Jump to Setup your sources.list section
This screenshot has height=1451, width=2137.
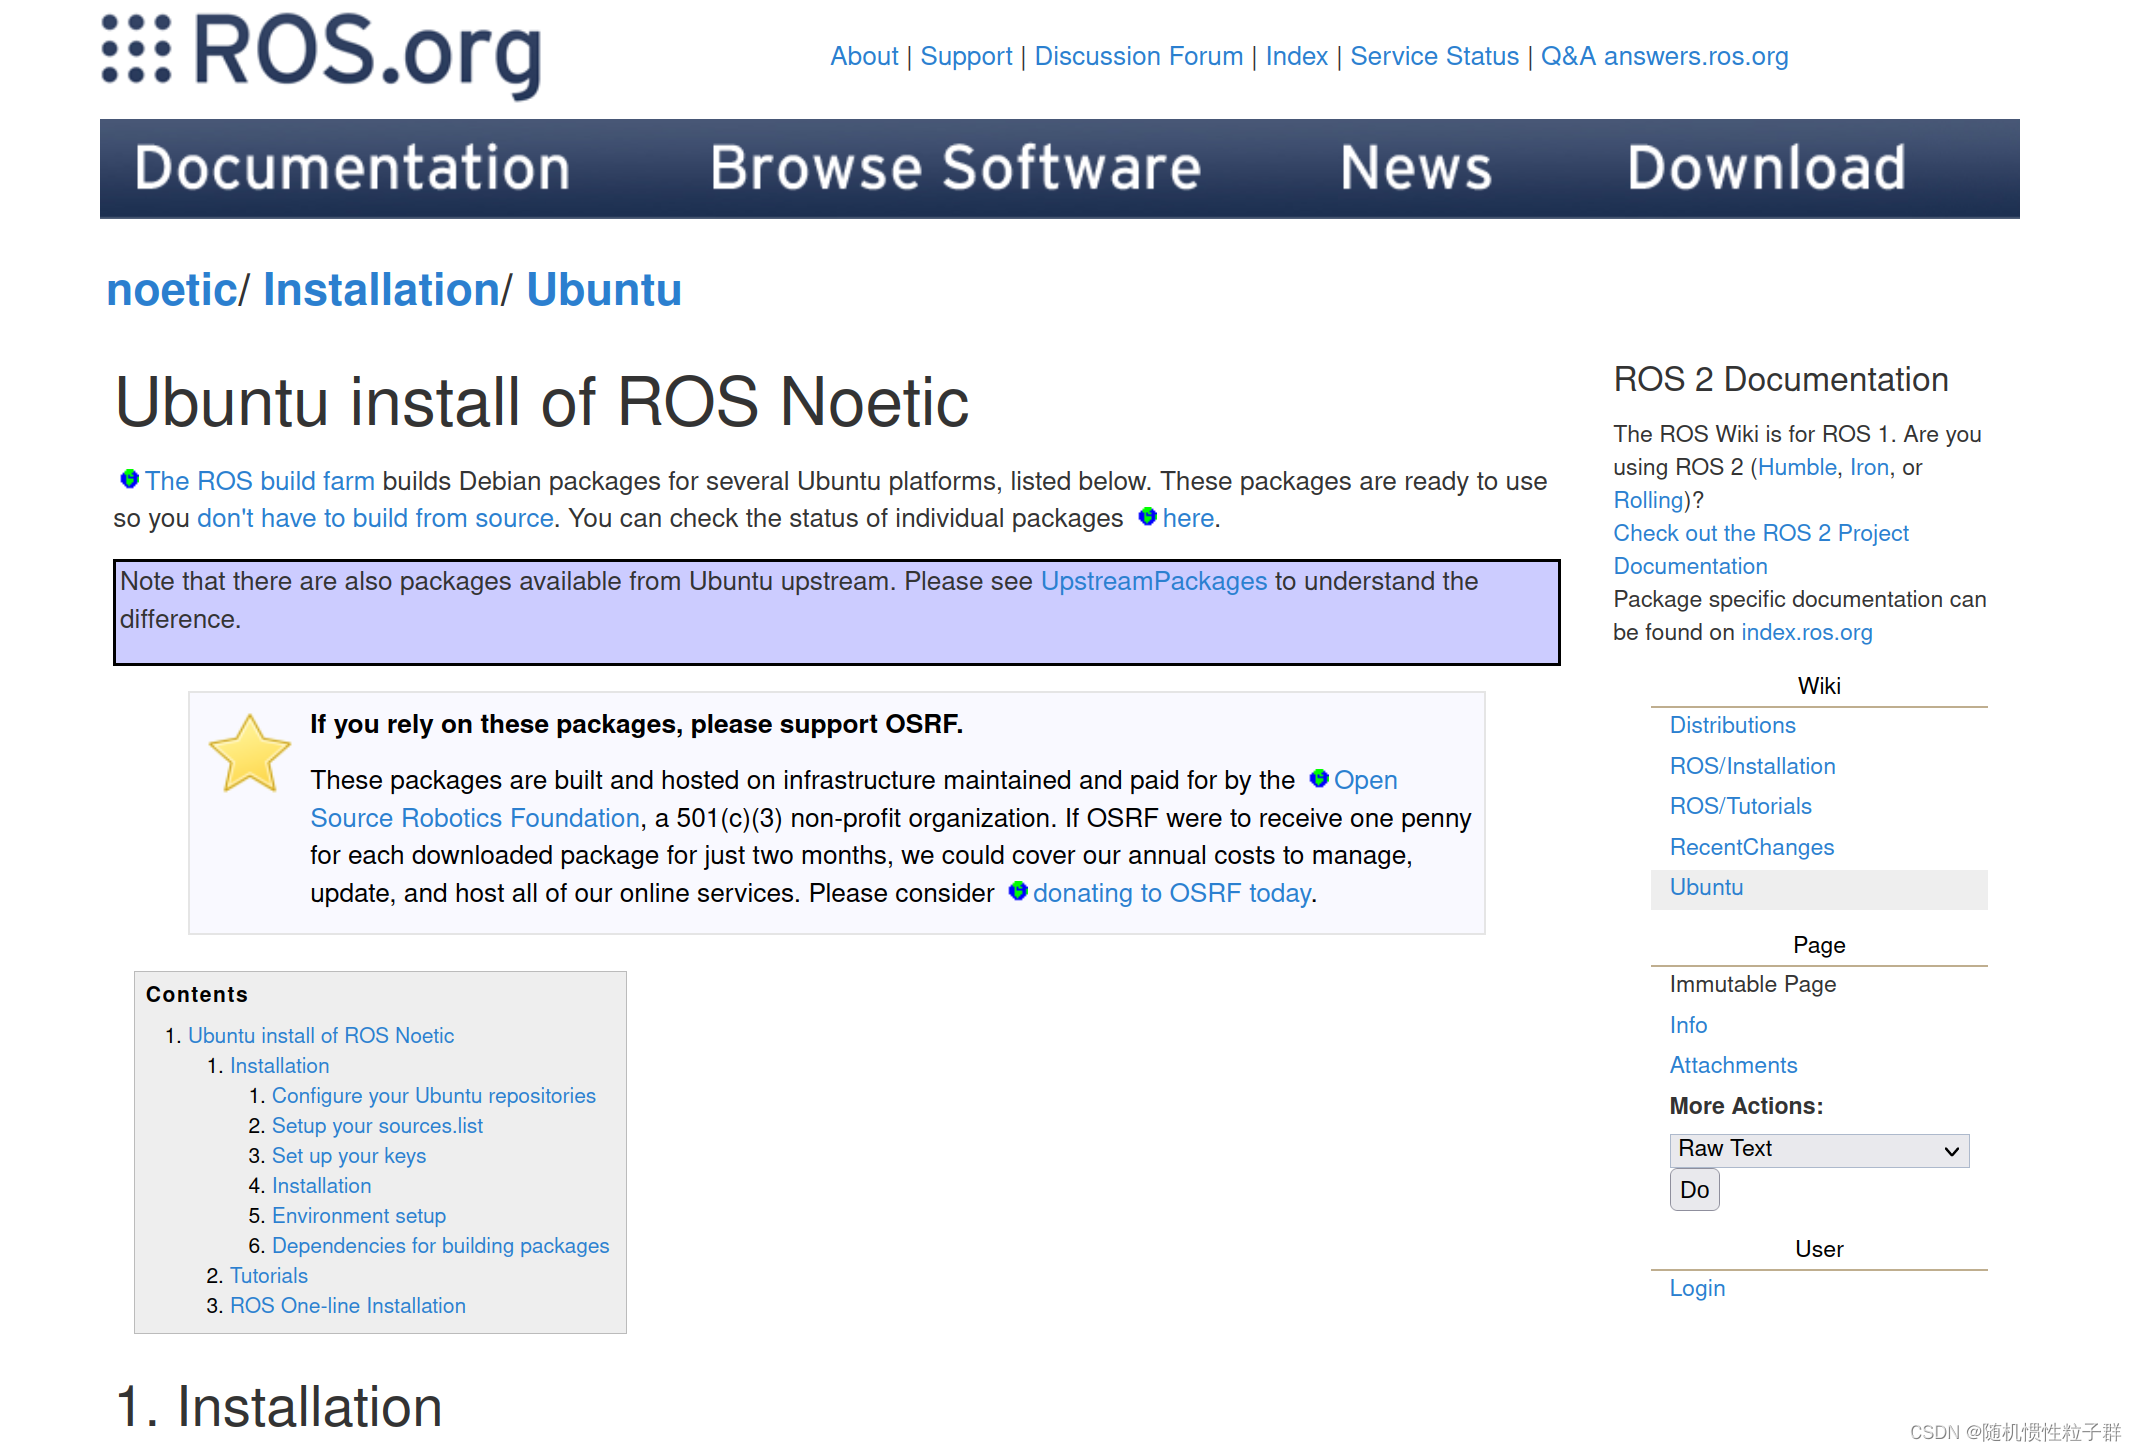coord(377,1126)
